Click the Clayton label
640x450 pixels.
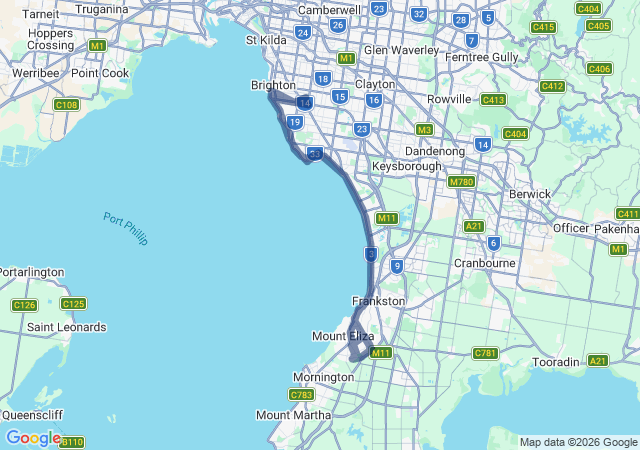click(375, 85)
